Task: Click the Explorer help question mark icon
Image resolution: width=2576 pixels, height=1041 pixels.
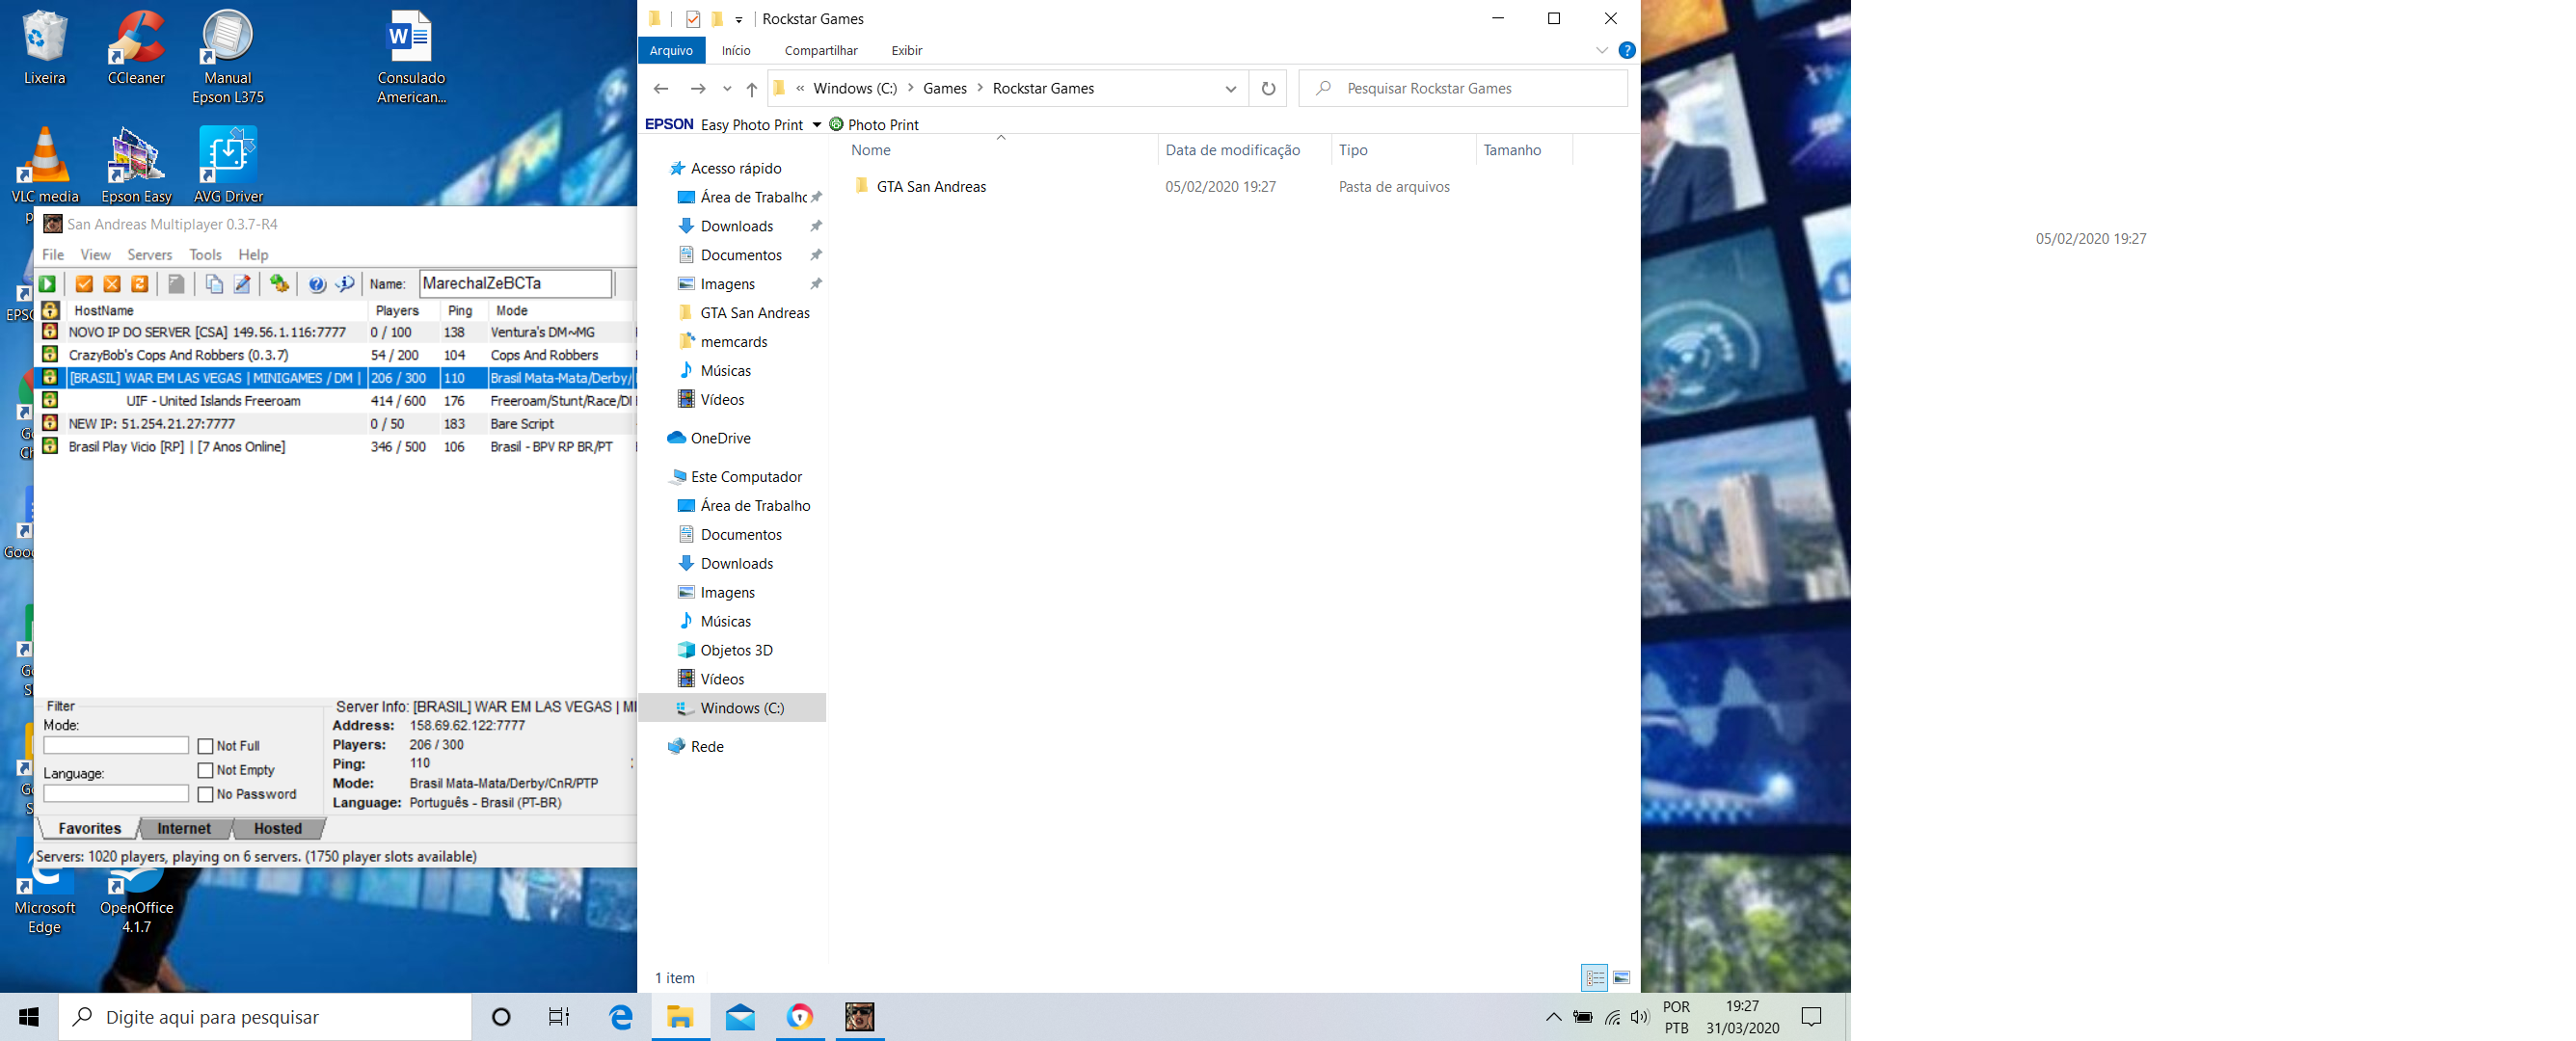Action: (x=1627, y=50)
